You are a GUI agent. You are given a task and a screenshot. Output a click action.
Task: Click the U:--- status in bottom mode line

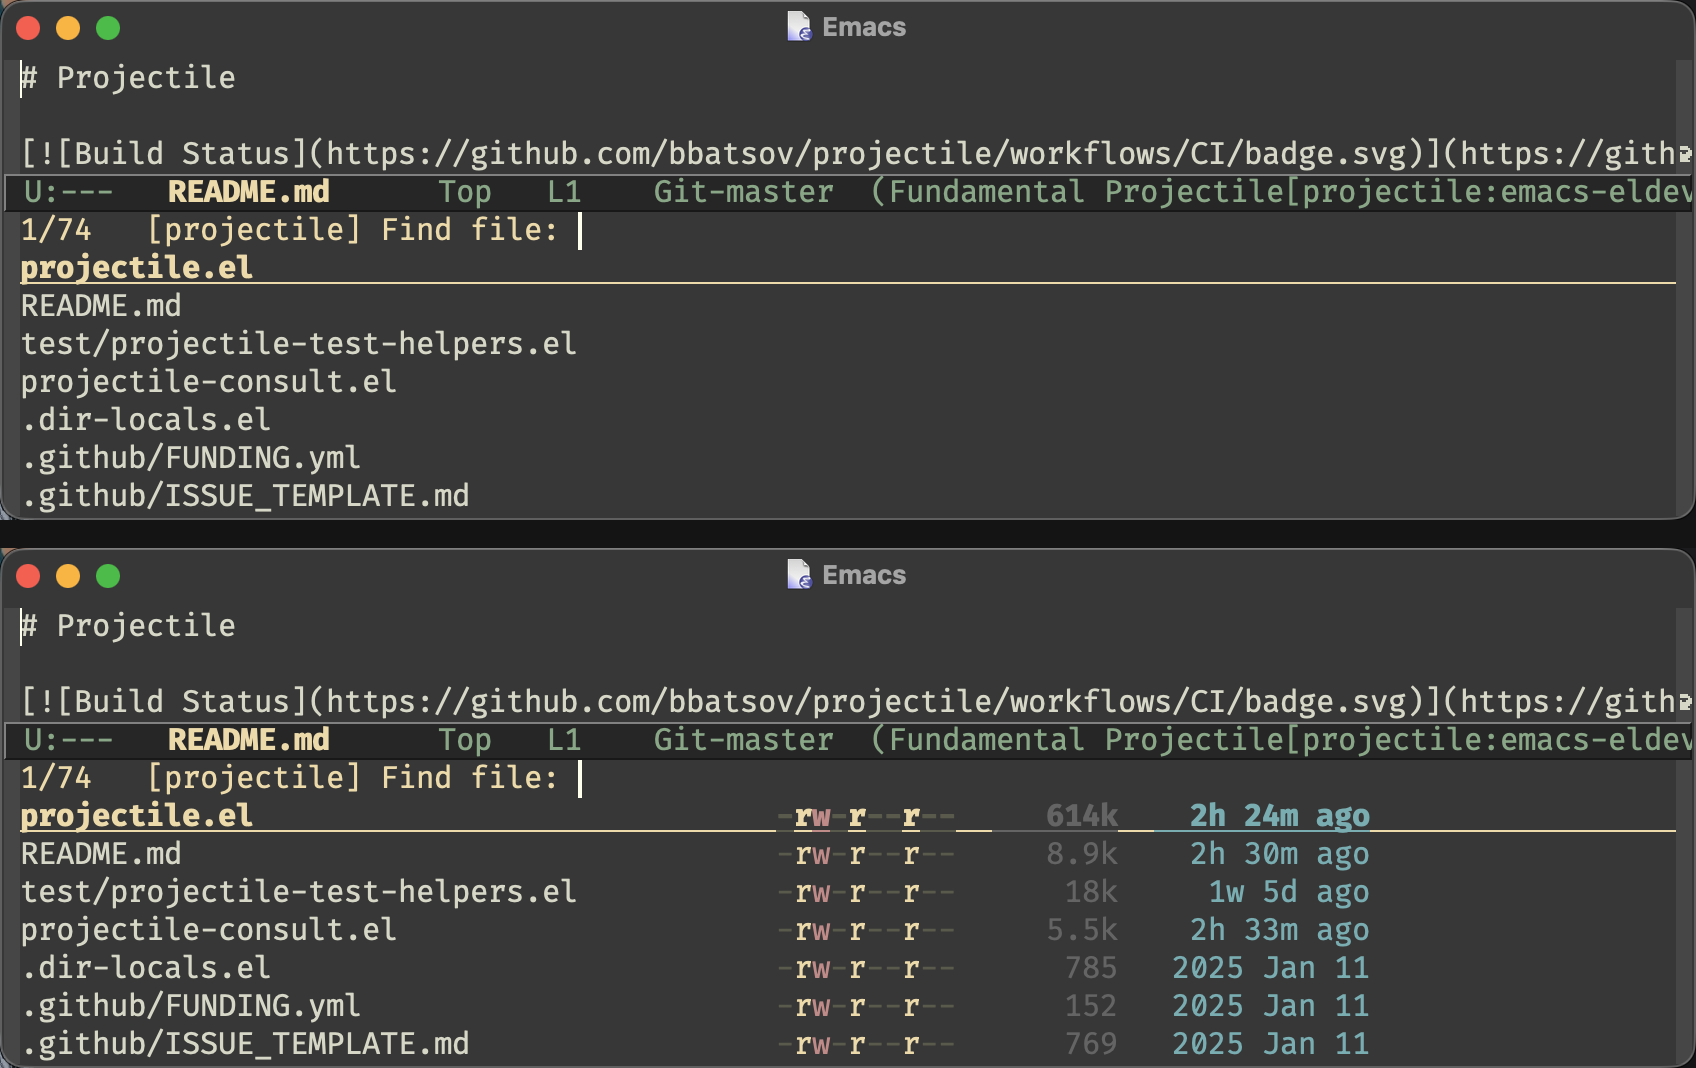68,739
